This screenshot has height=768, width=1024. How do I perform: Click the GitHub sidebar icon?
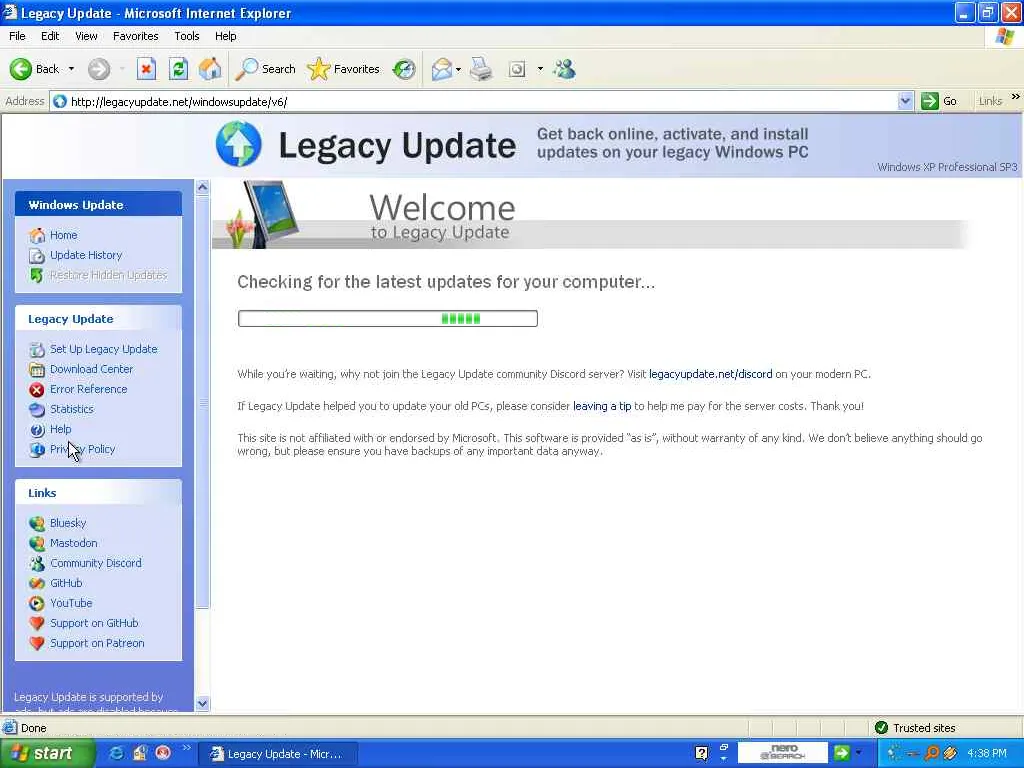[37, 583]
